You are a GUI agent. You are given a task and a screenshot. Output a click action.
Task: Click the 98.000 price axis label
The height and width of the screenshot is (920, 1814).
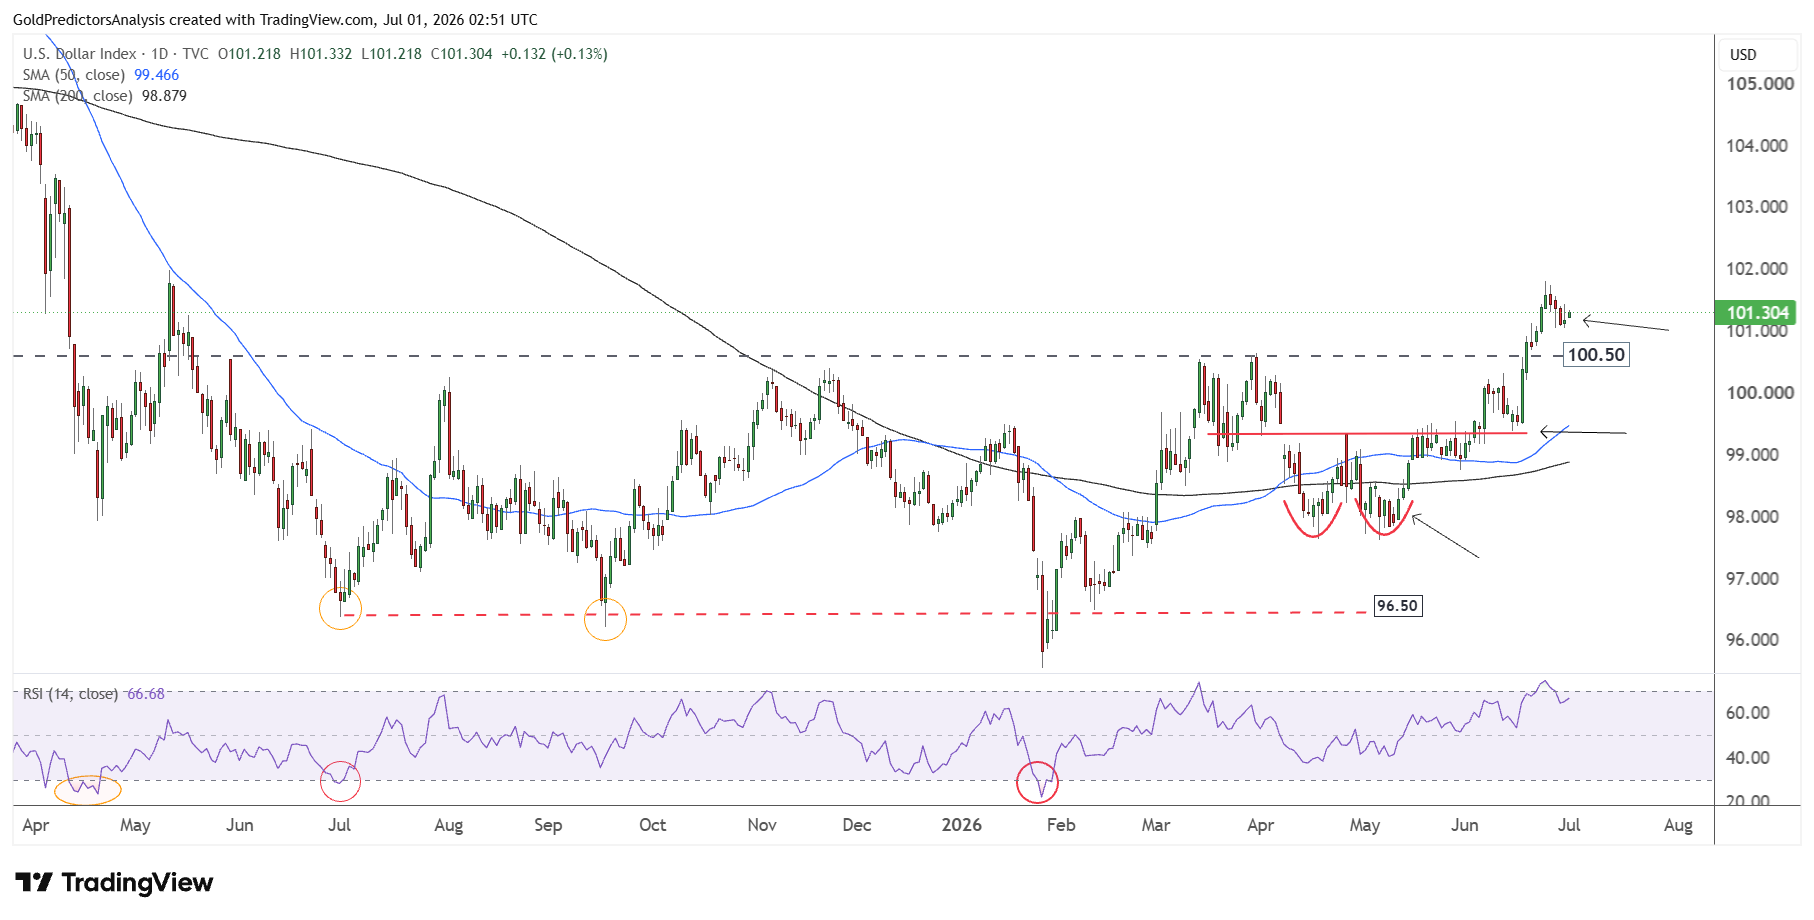point(1752,517)
